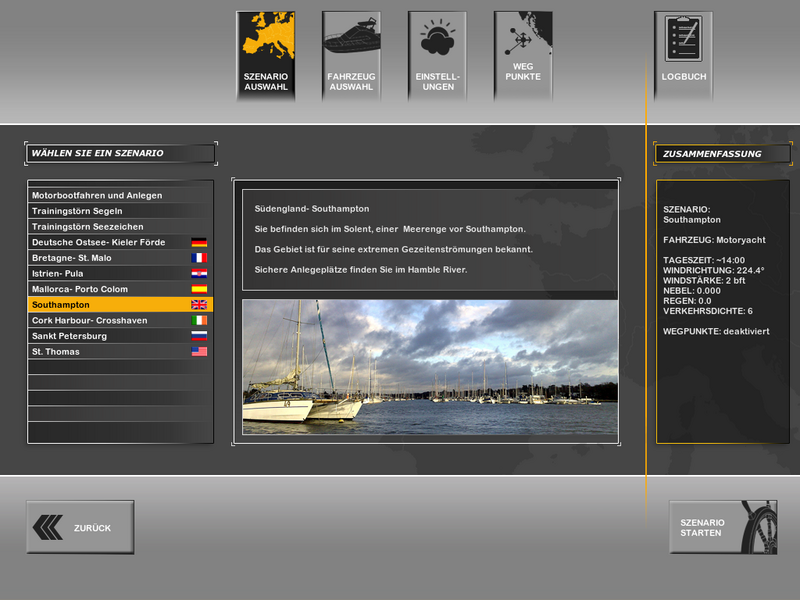Click the Croatian flag beside Istrien- Pula
The height and width of the screenshot is (600, 800).
point(199,273)
